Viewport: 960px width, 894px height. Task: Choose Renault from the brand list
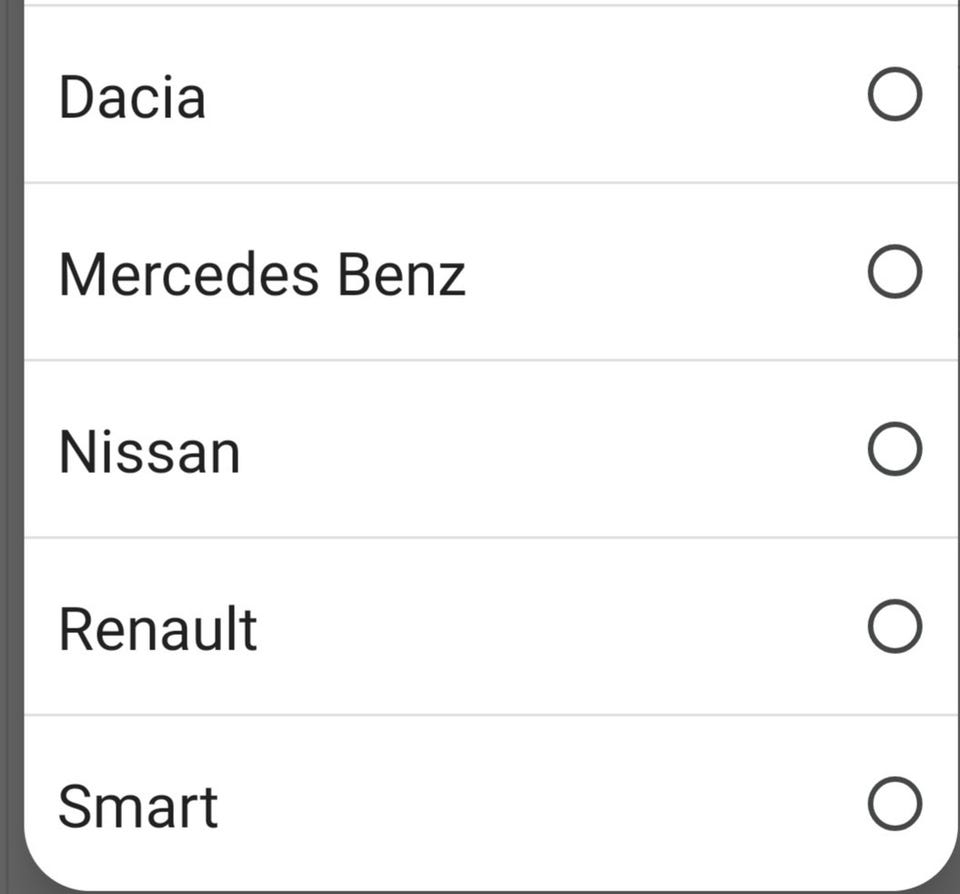coord(158,629)
